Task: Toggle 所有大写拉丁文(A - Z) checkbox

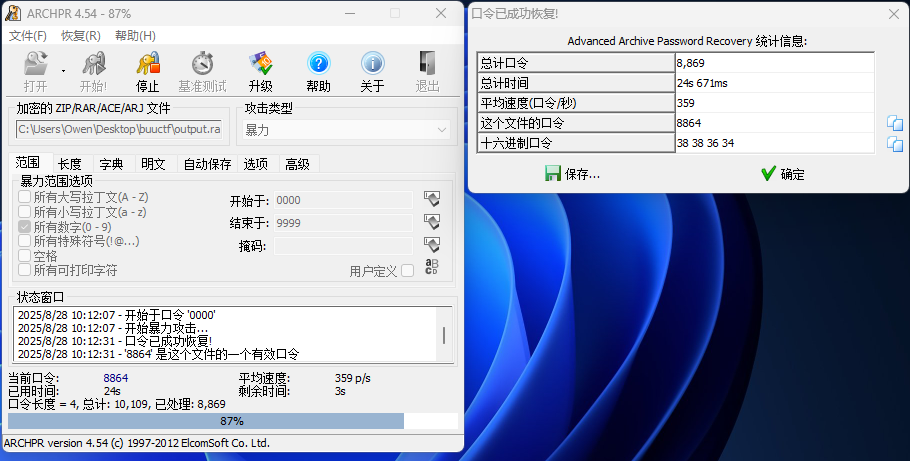Action: pyautogui.click(x=24, y=197)
